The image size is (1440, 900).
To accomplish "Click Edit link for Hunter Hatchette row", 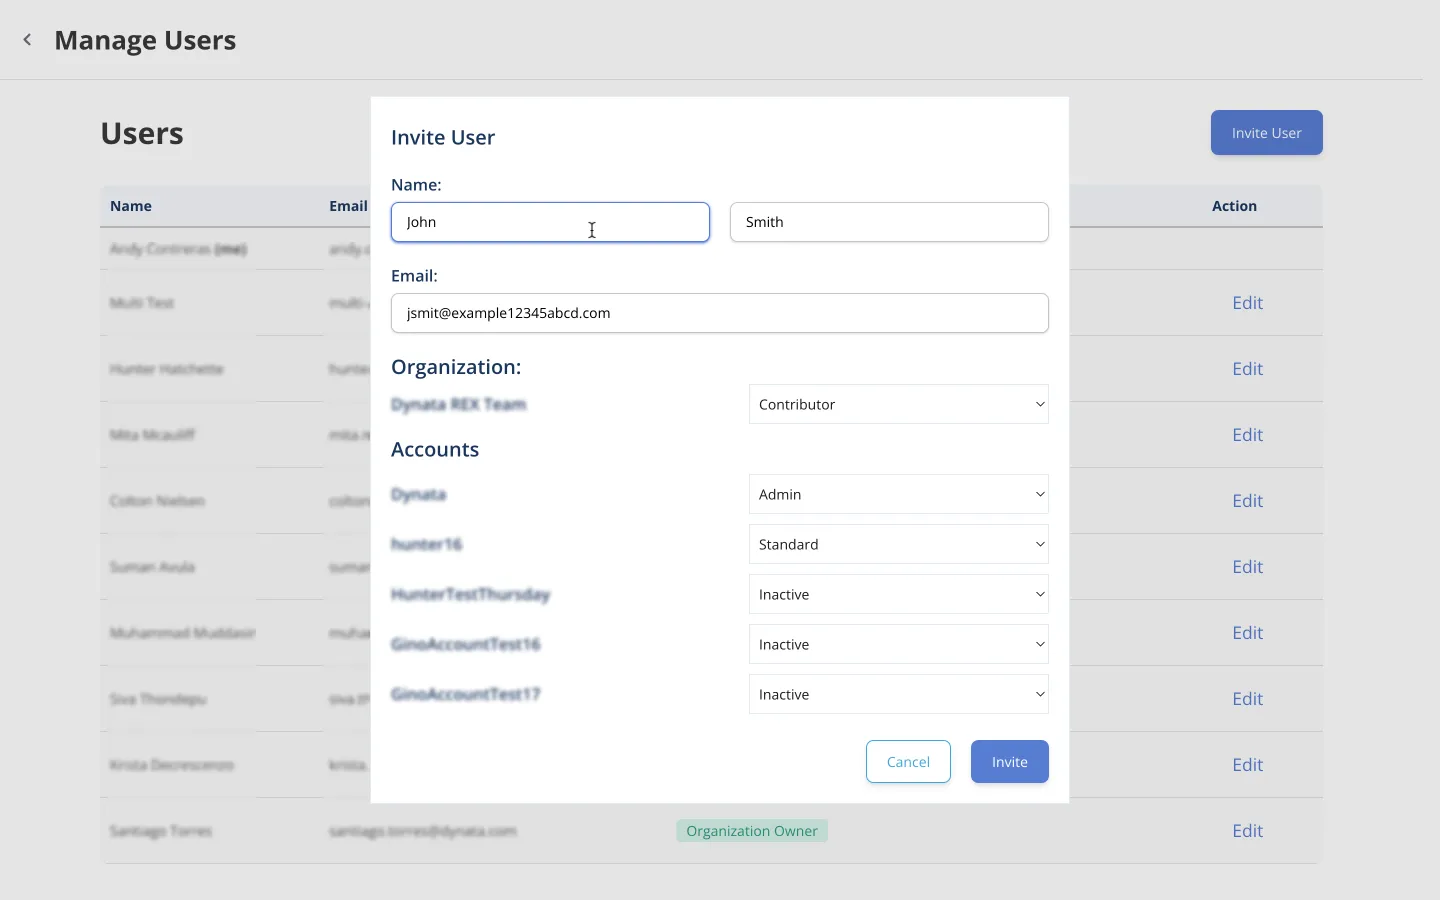I will tap(1247, 369).
